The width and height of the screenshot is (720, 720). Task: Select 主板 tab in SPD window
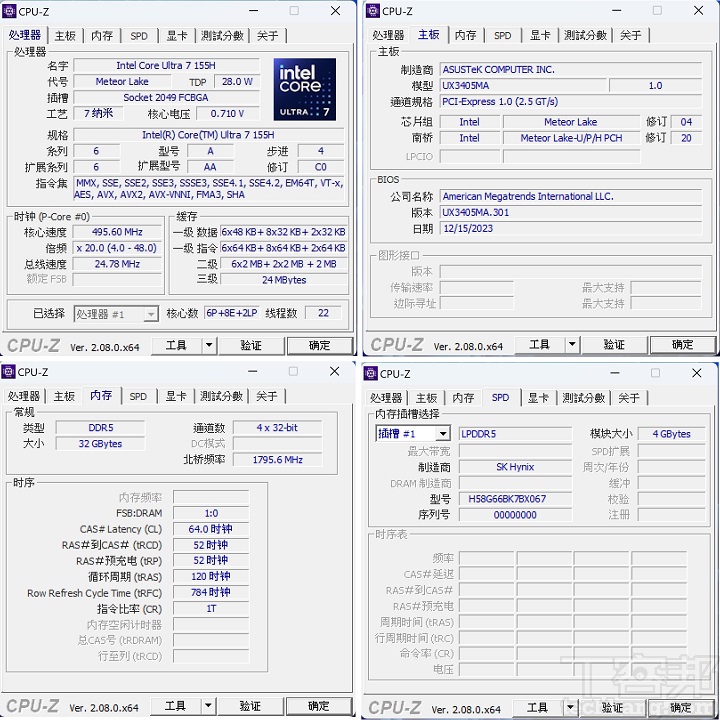[426, 398]
